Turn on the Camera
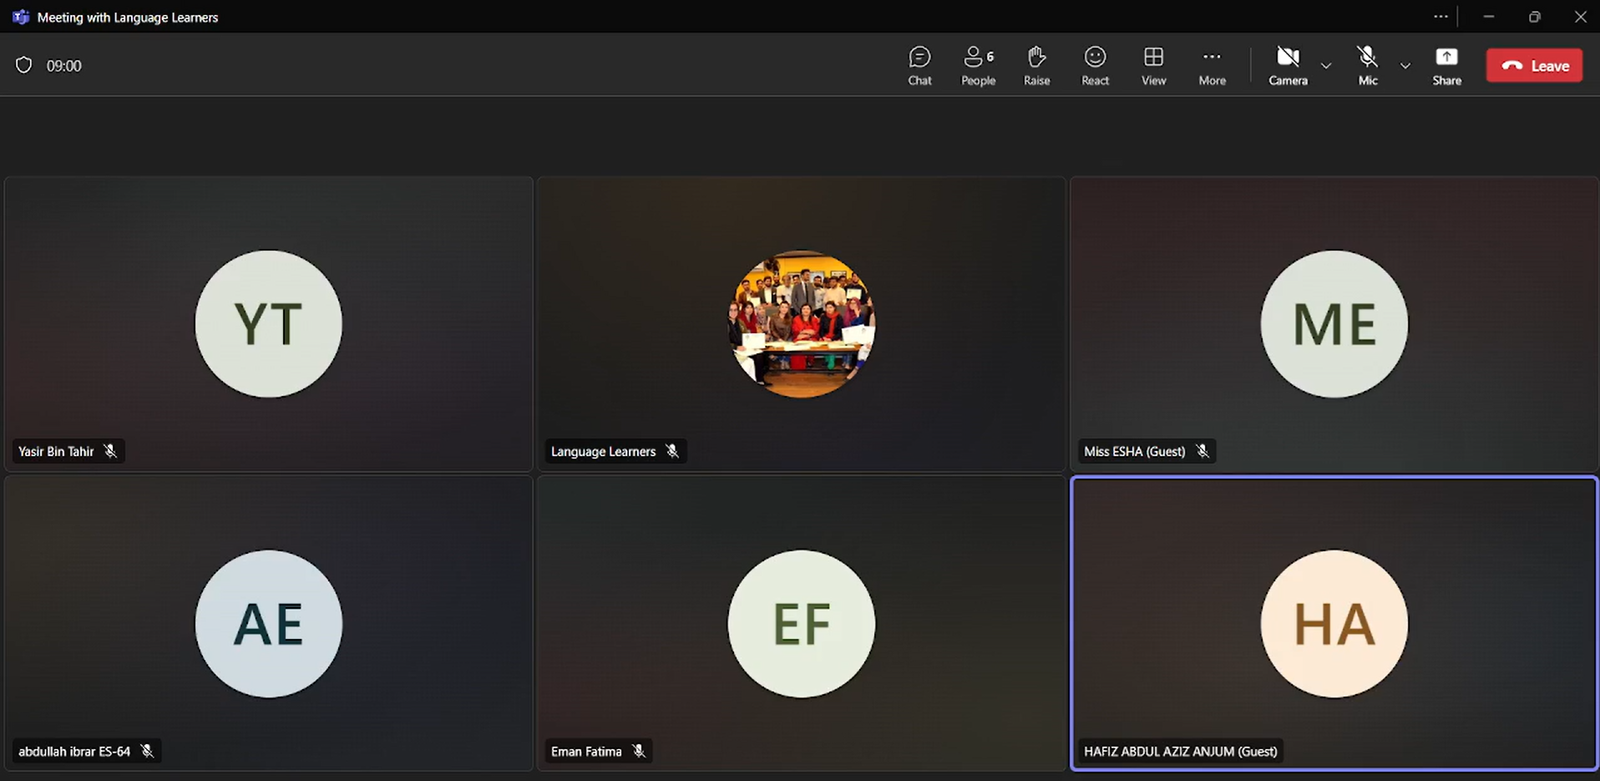Screen dimensions: 1600x781 coord(1287,66)
